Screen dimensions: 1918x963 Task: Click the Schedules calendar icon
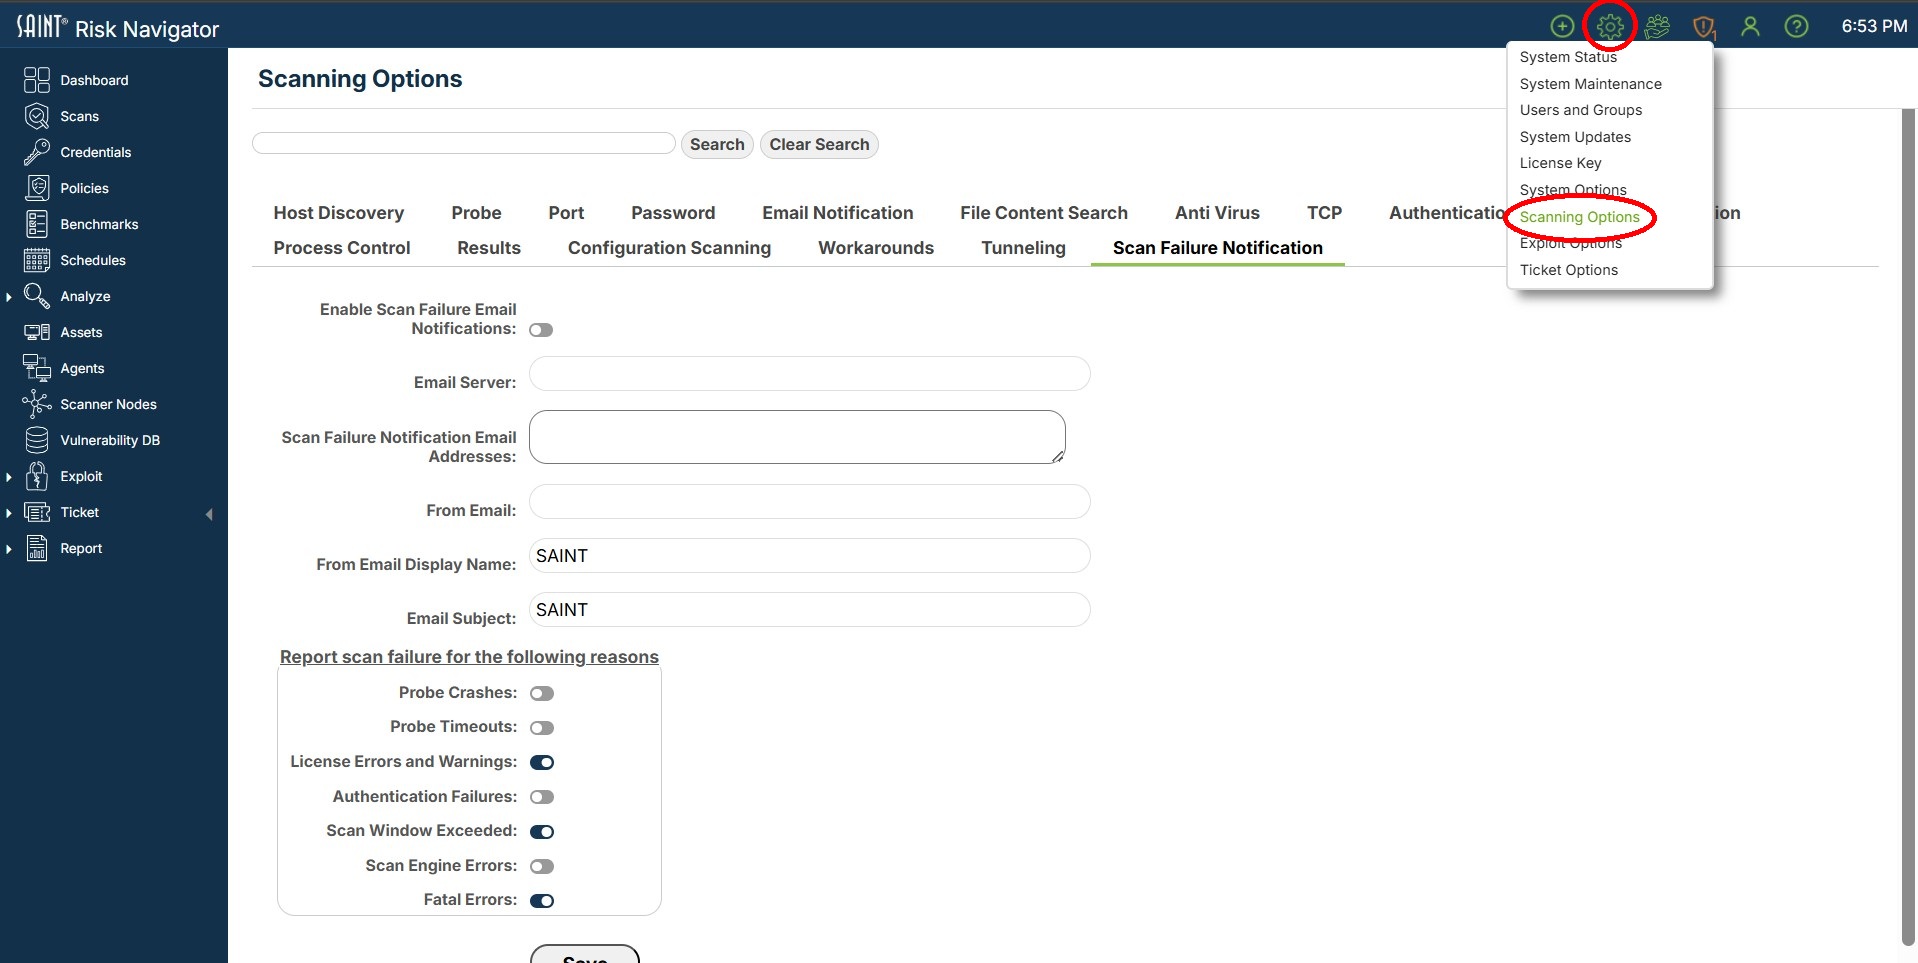click(x=37, y=260)
